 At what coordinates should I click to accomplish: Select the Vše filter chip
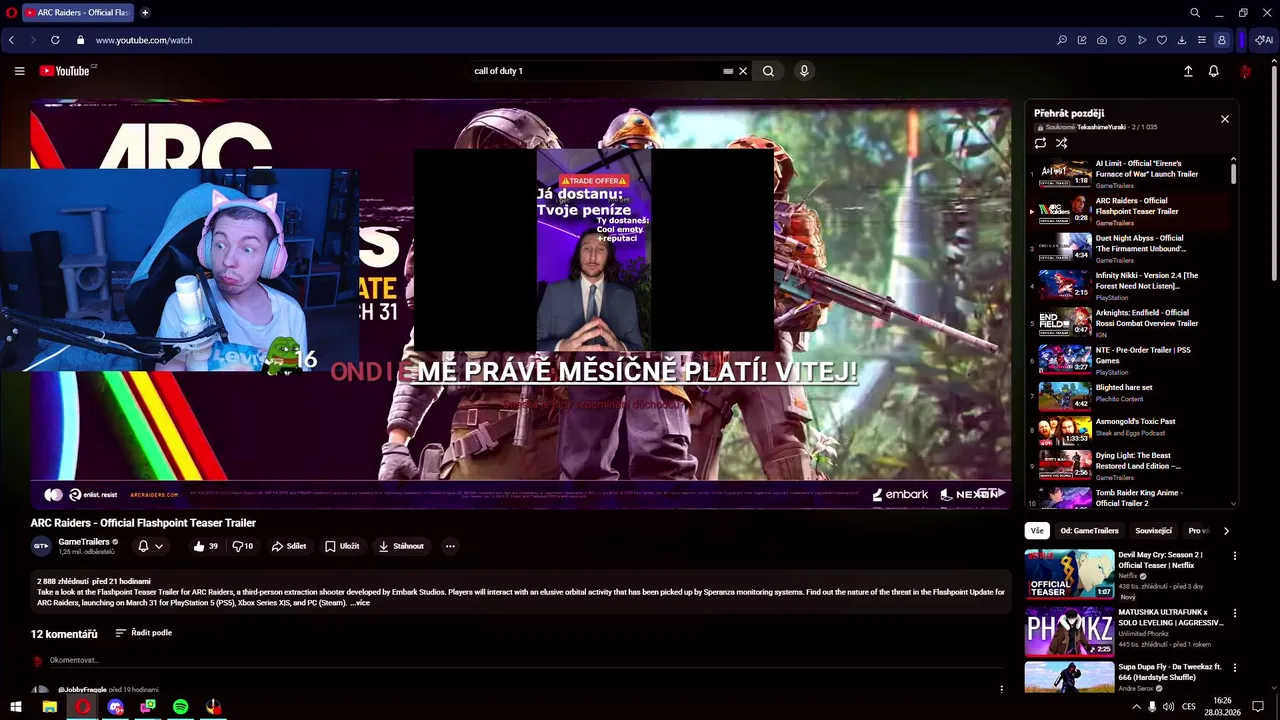[x=1037, y=531]
